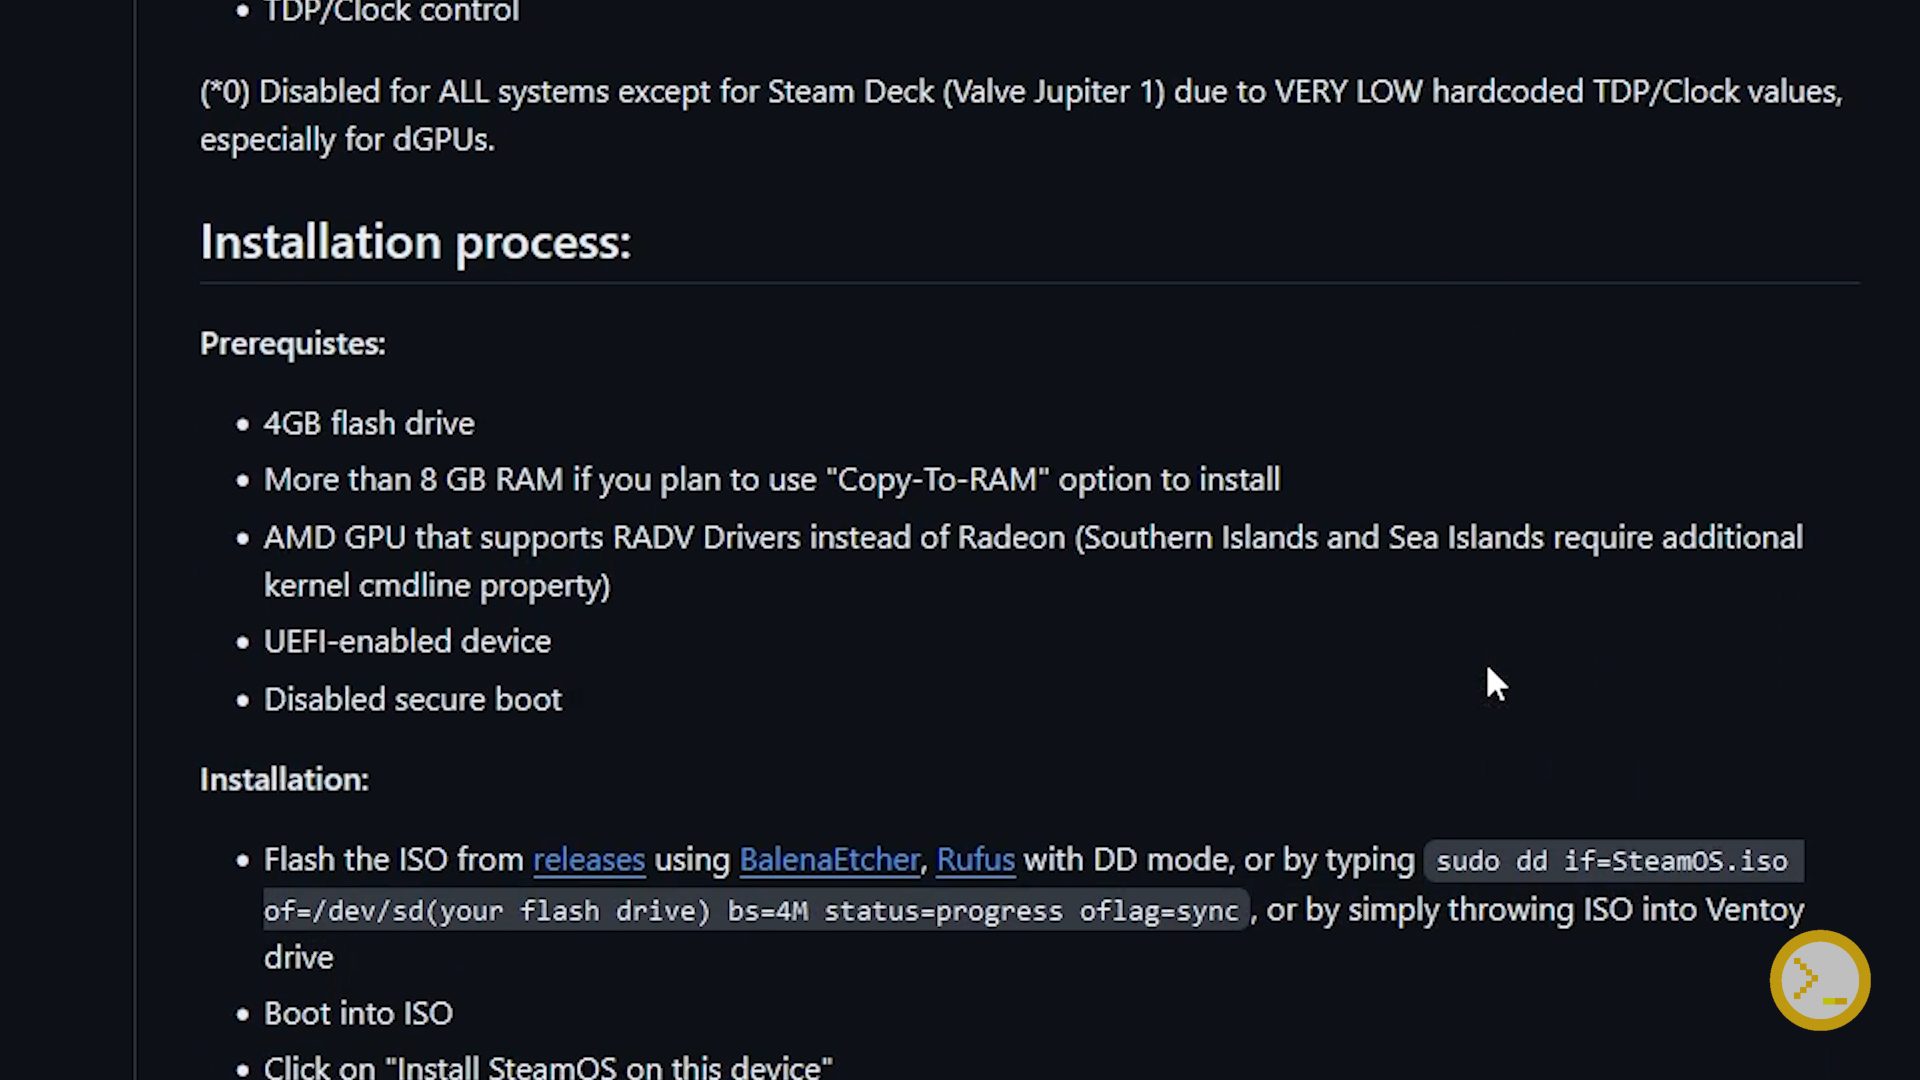Click the of=/dev/sd code snippet line

pyautogui.click(x=750, y=911)
